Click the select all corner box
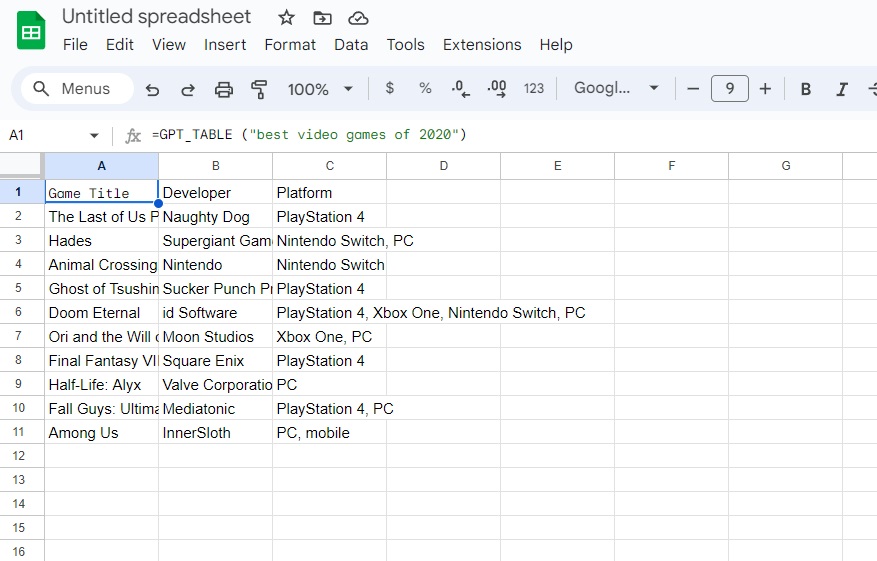The width and height of the screenshot is (877, 561). coord(22,166)
